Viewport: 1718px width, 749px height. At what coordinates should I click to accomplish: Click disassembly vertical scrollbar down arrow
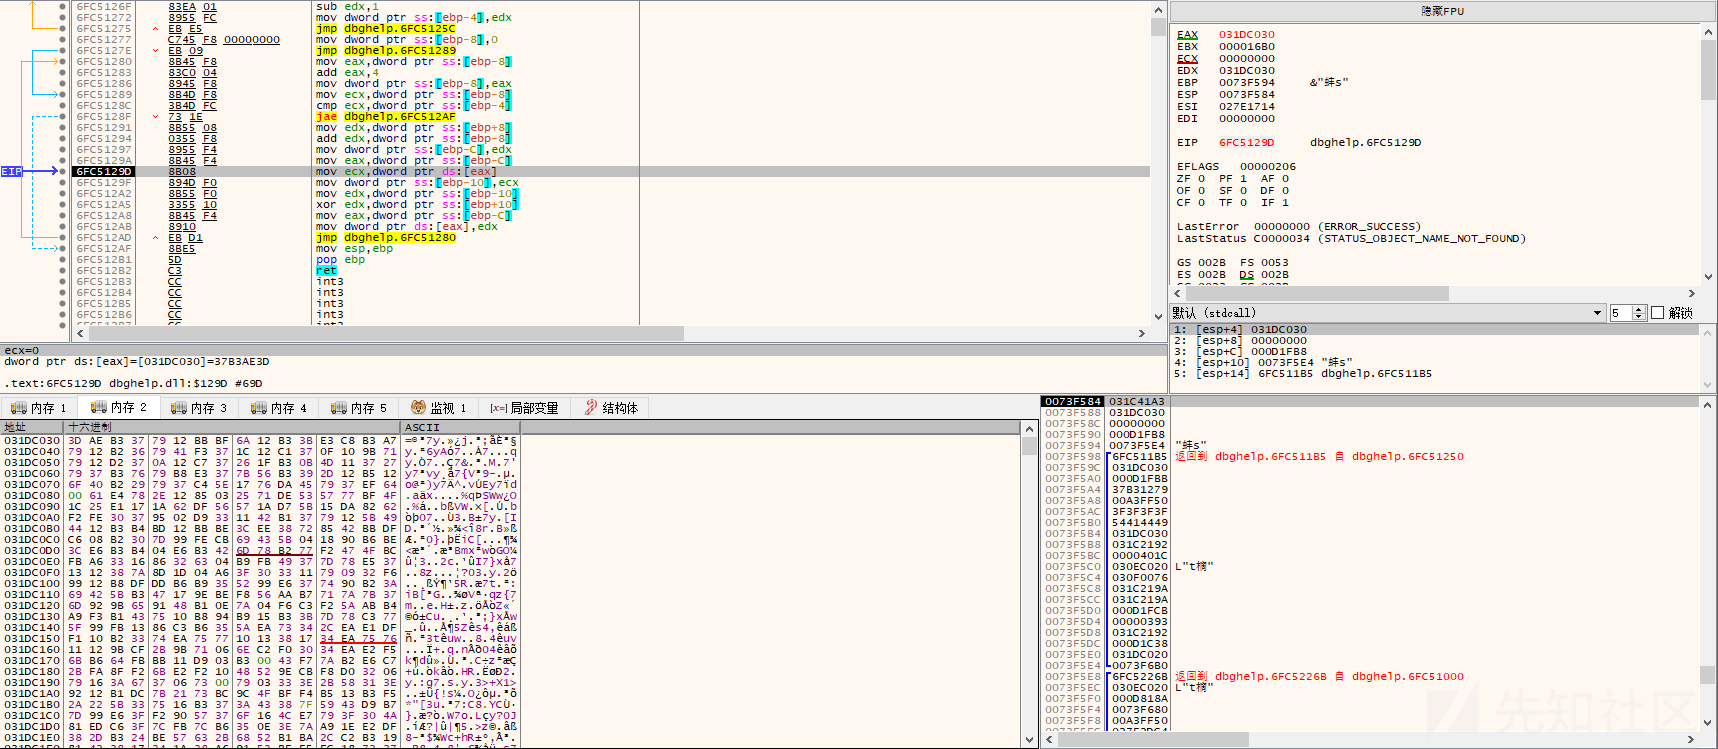tap(1158, 318)
